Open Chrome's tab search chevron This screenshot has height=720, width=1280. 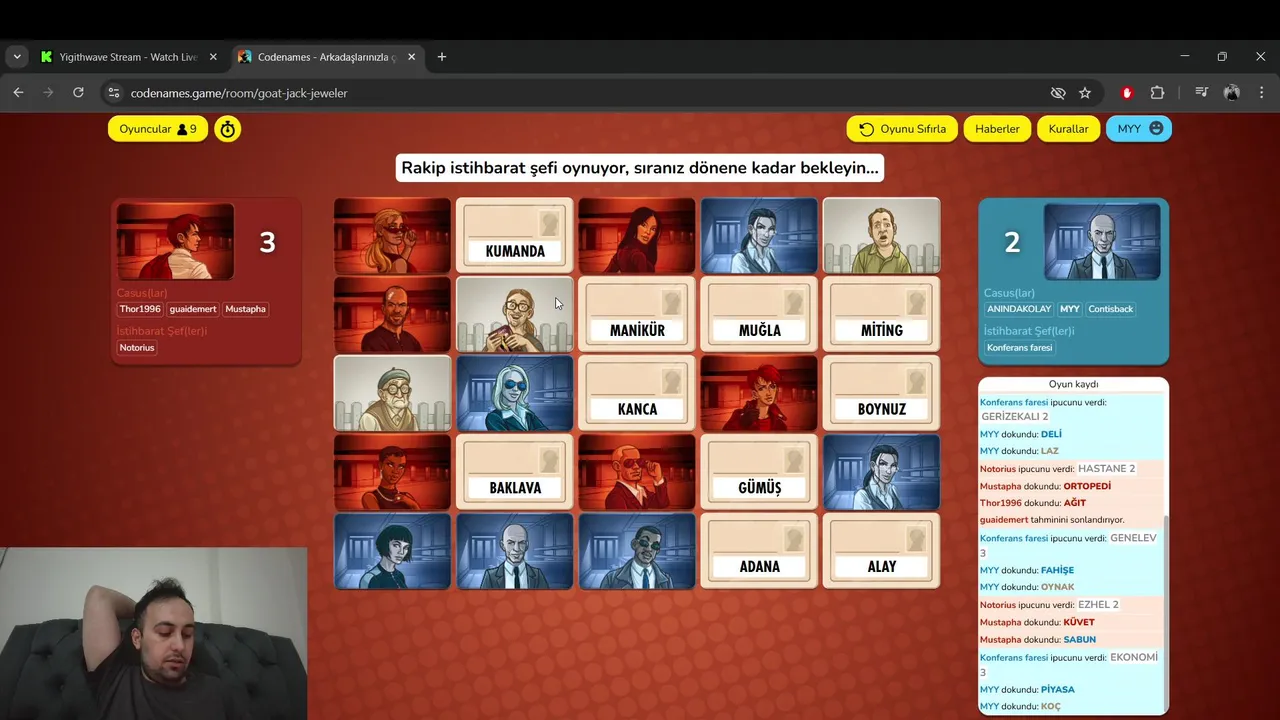(17, 57)
